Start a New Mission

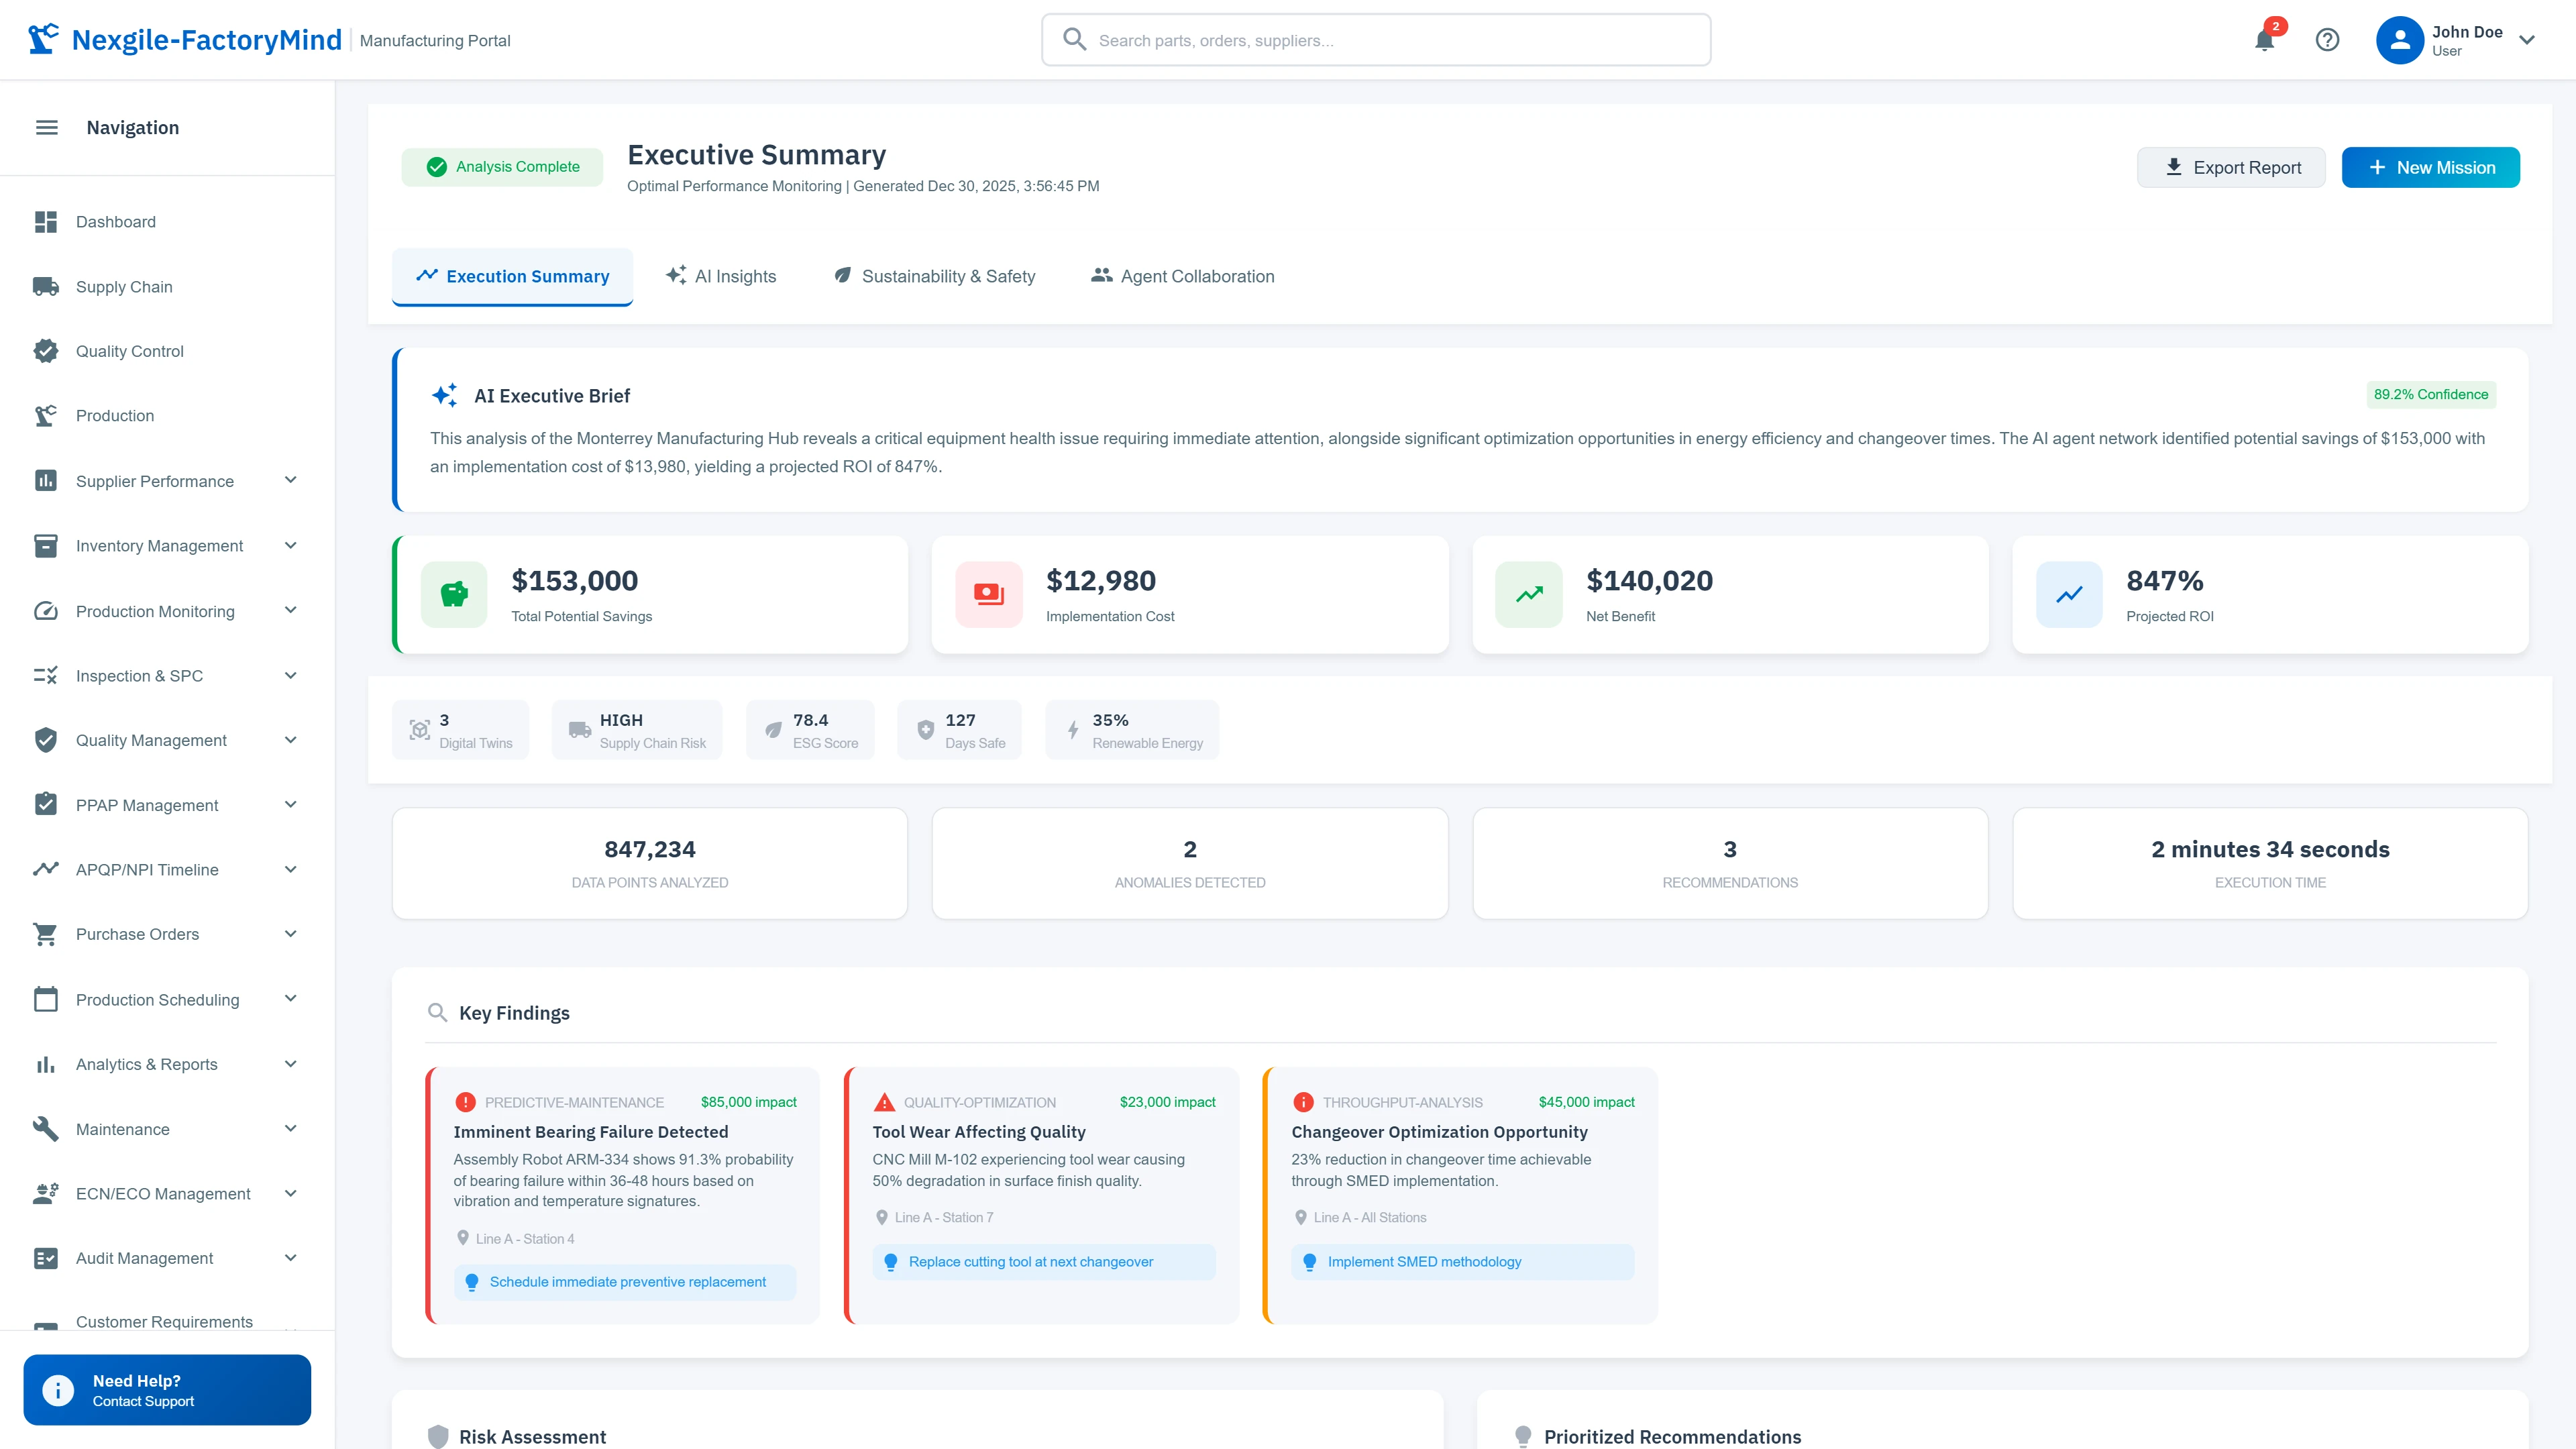tap(2430, 167)
